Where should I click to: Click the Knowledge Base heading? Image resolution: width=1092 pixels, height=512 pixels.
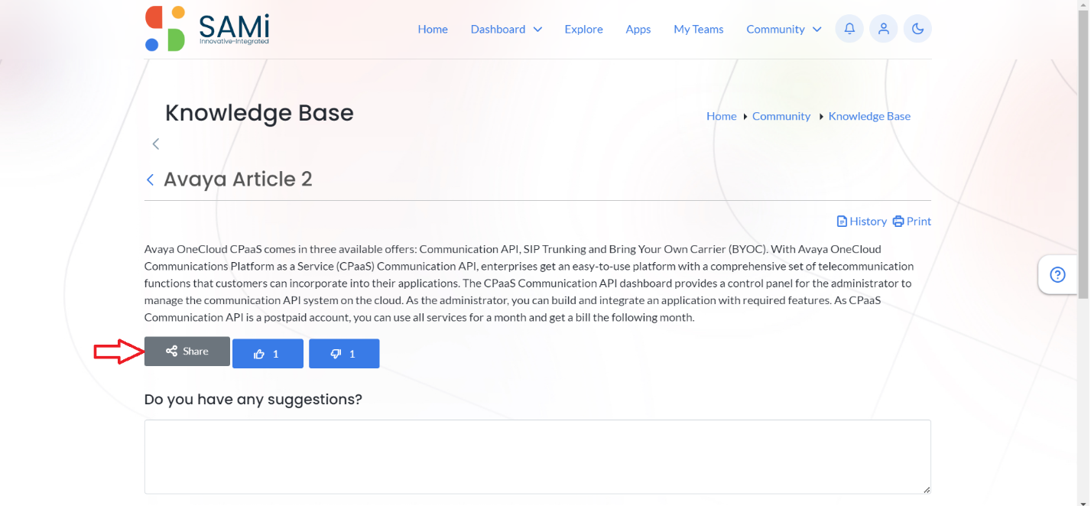tap(259, 113)
